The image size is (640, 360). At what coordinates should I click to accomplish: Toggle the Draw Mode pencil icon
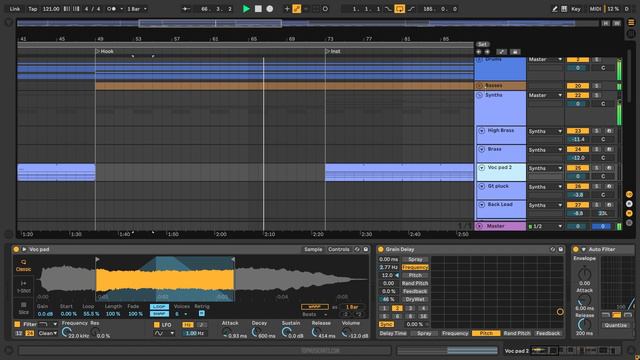[554, 9]
